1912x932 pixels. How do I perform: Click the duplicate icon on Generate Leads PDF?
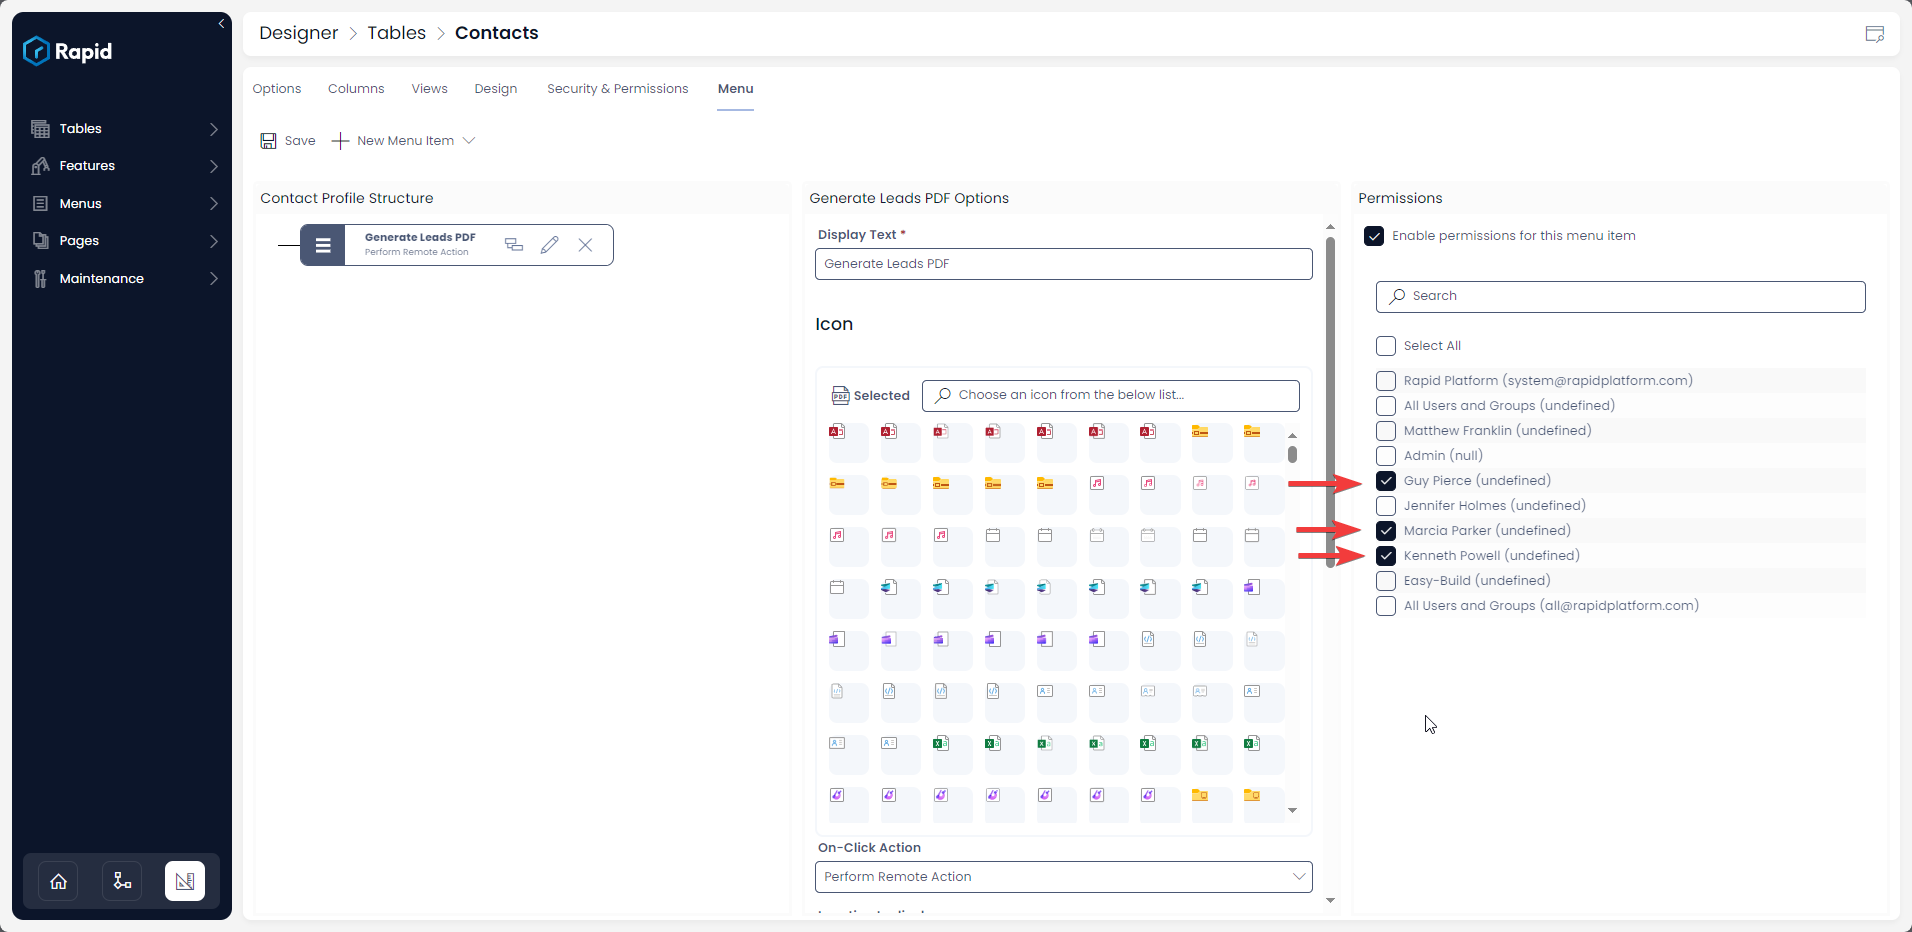tap(513, 244)
